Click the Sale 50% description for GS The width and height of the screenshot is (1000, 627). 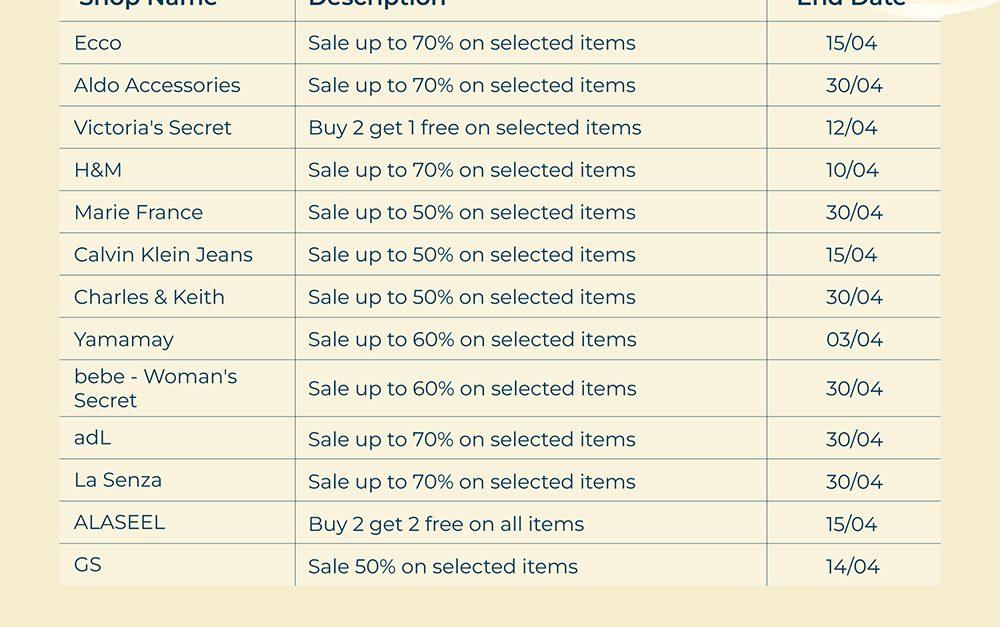coord(443,566)
